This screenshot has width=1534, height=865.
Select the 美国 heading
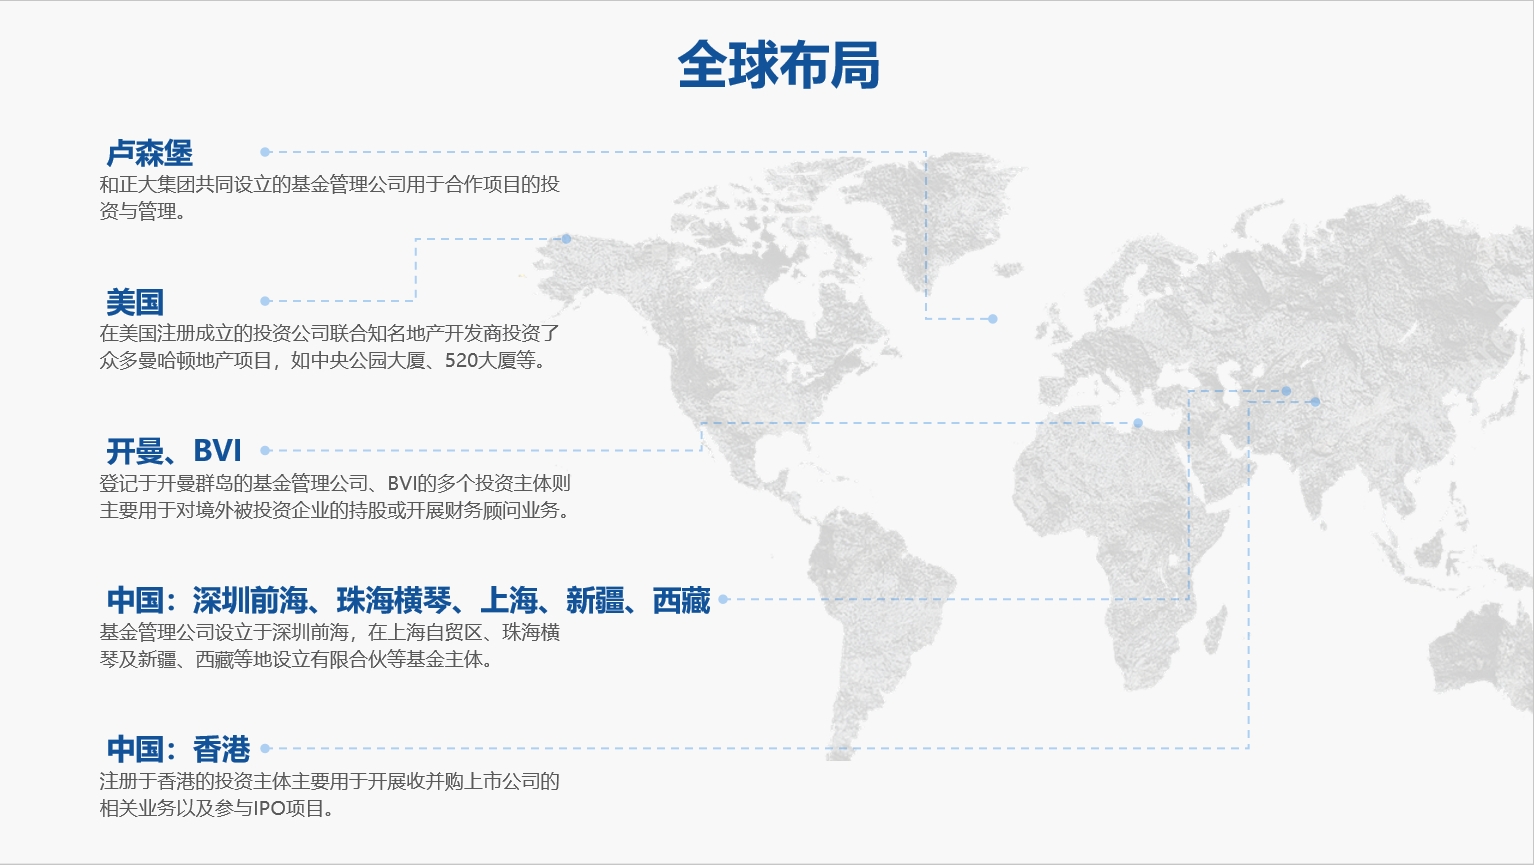click(x=135, y=302)
